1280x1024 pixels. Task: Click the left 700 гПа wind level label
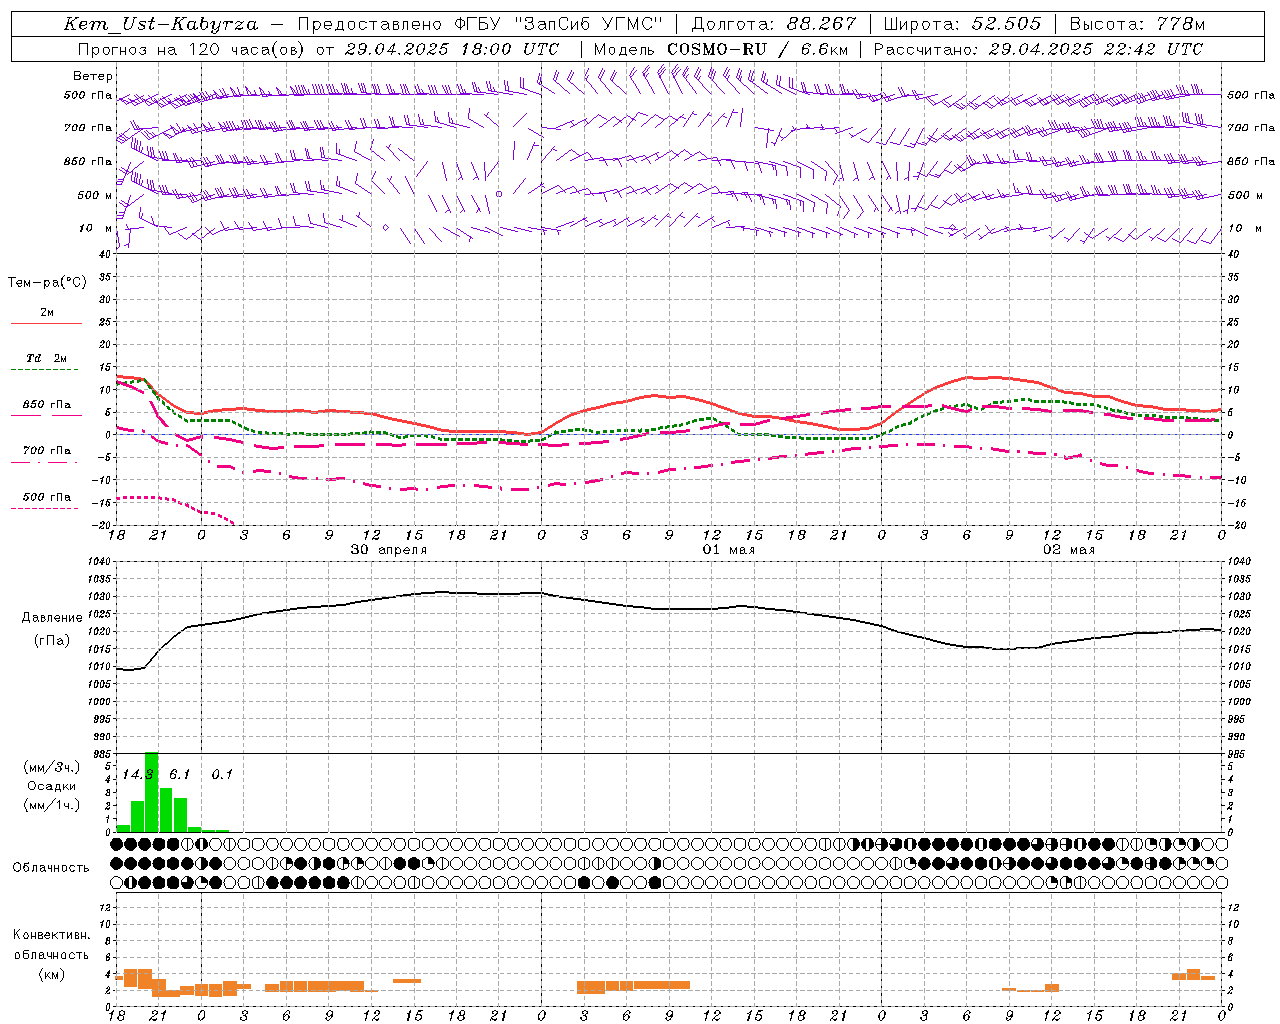point(88,128)
